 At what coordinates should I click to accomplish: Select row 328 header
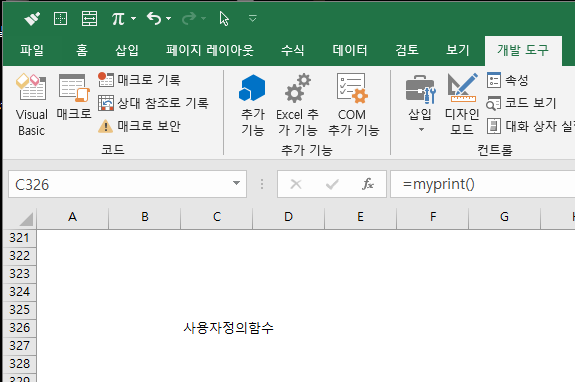(19, 364)
